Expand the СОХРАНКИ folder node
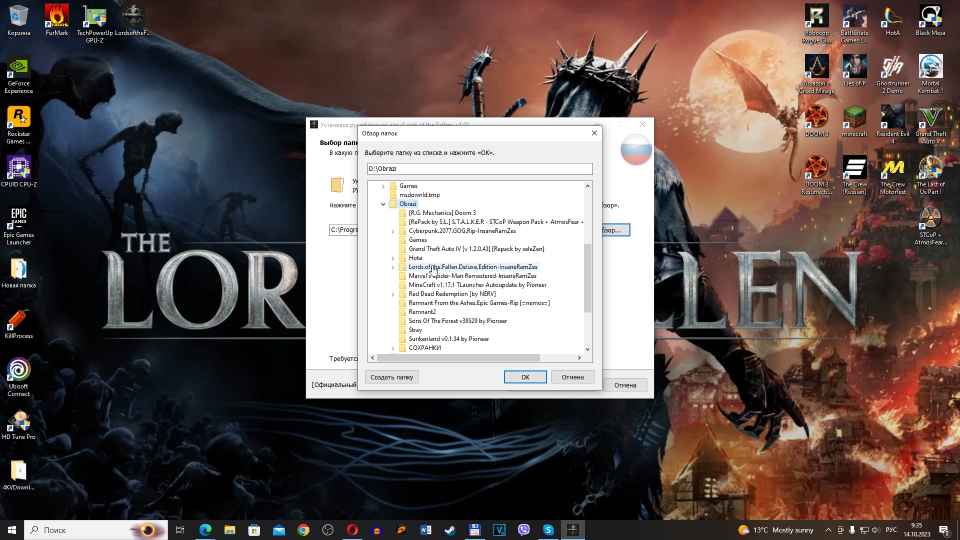 click(393, 348)
